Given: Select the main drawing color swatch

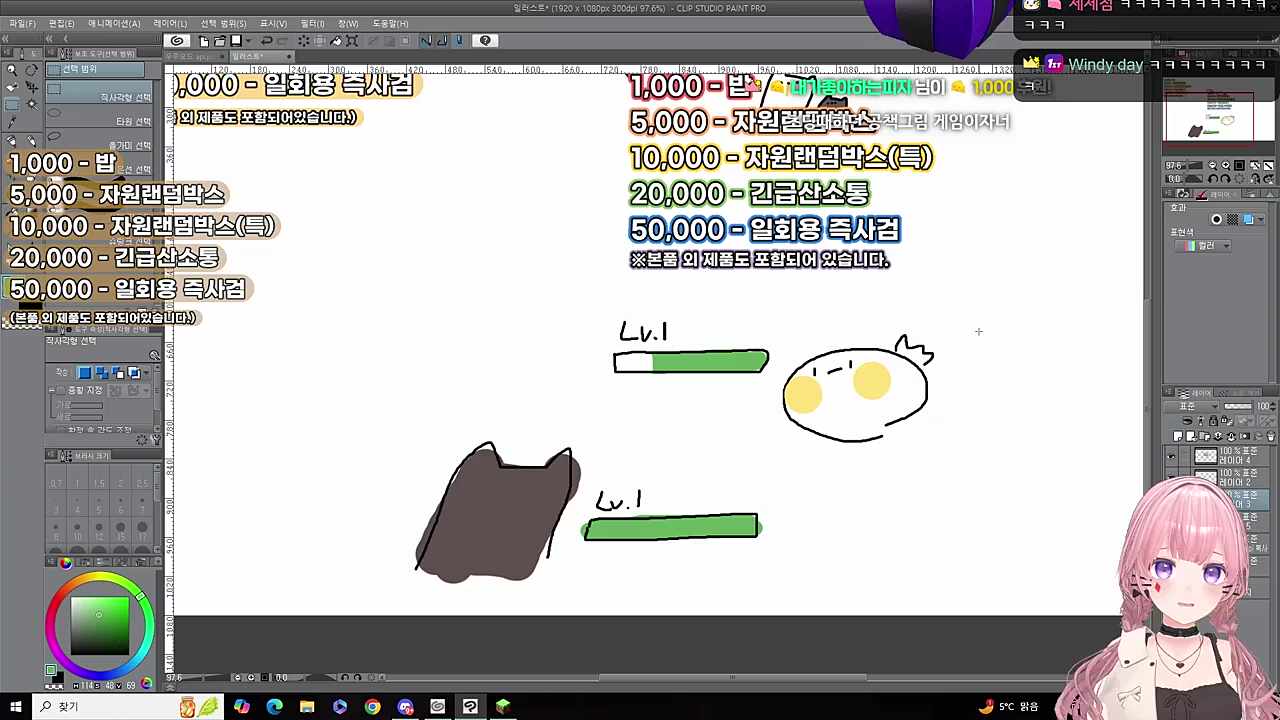Looking at the screenshot, I should click(x=51, y=671).
